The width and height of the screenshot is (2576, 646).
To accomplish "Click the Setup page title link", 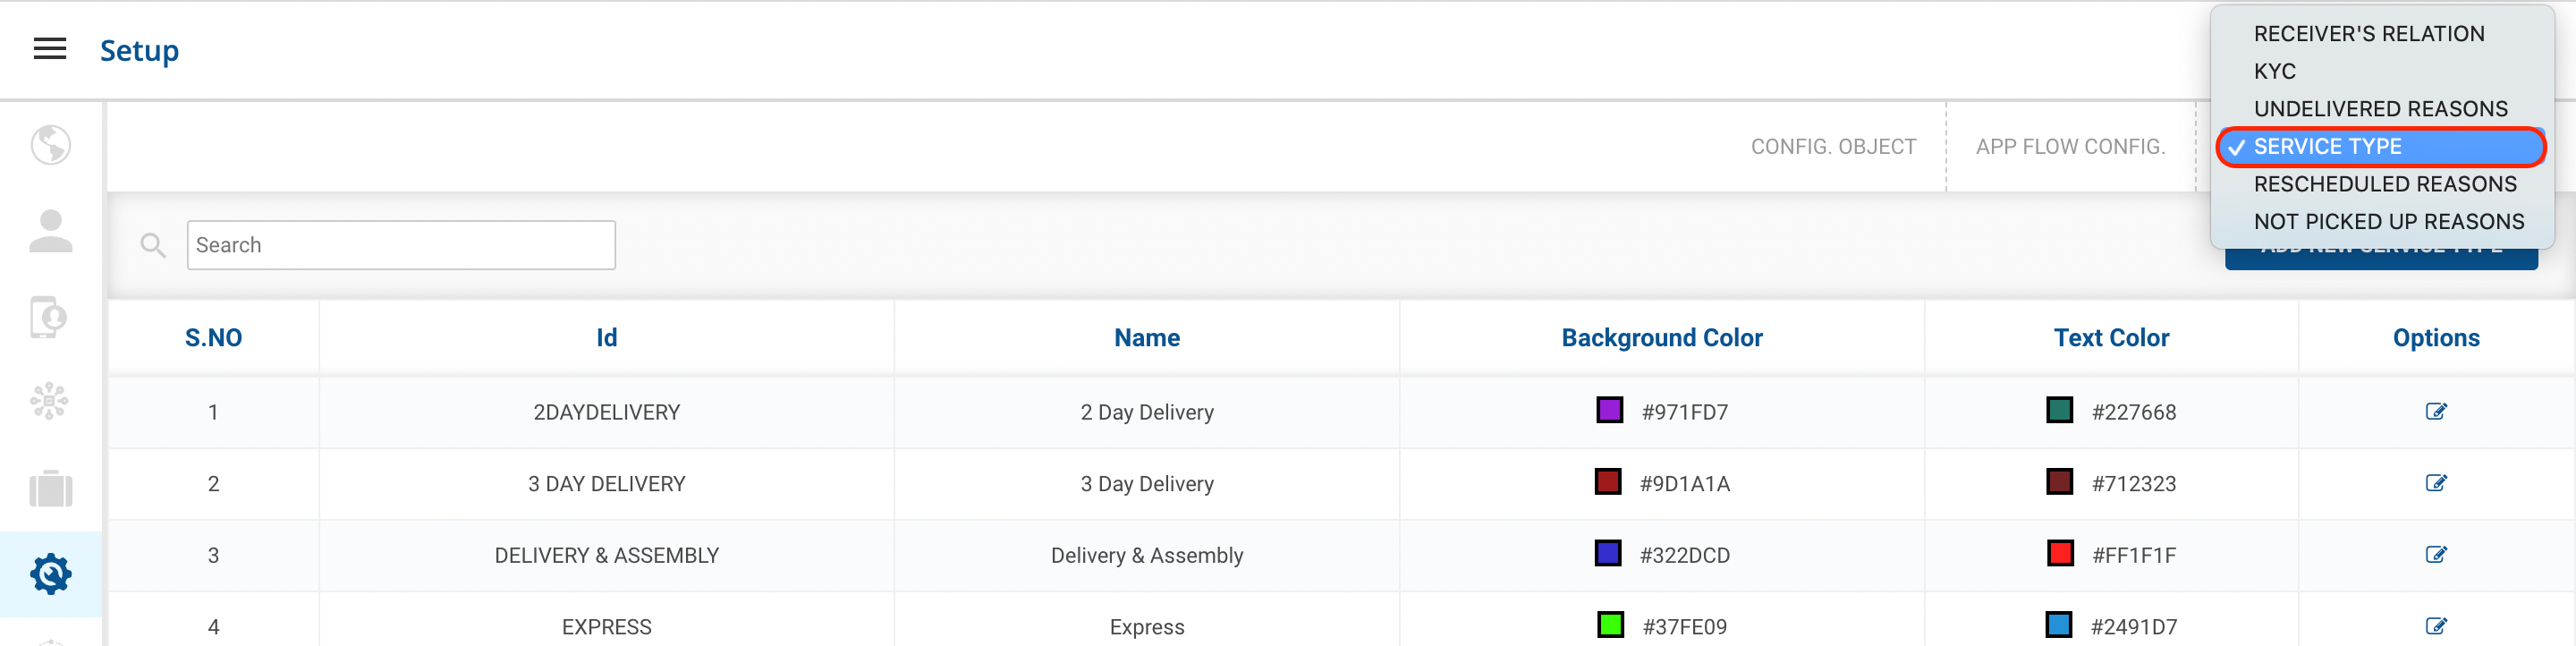I will (x=139, y=50).
